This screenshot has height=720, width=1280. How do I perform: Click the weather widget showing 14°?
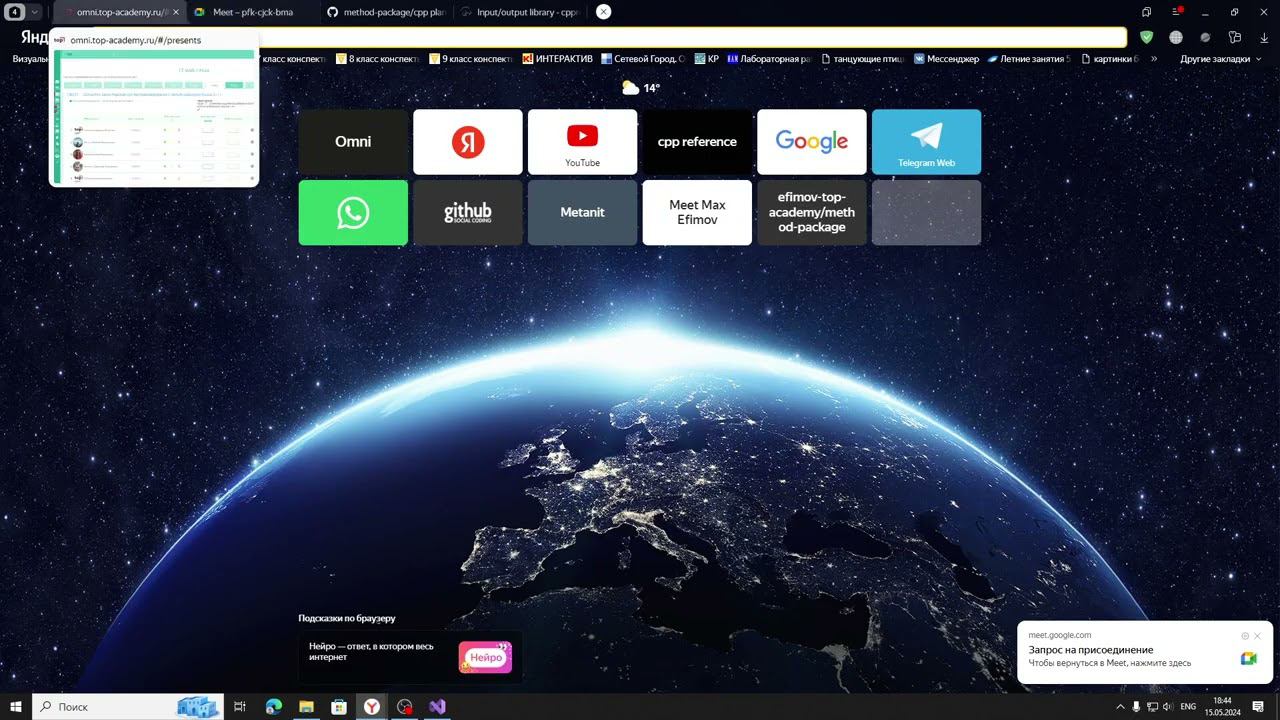[x=641, y=88]
